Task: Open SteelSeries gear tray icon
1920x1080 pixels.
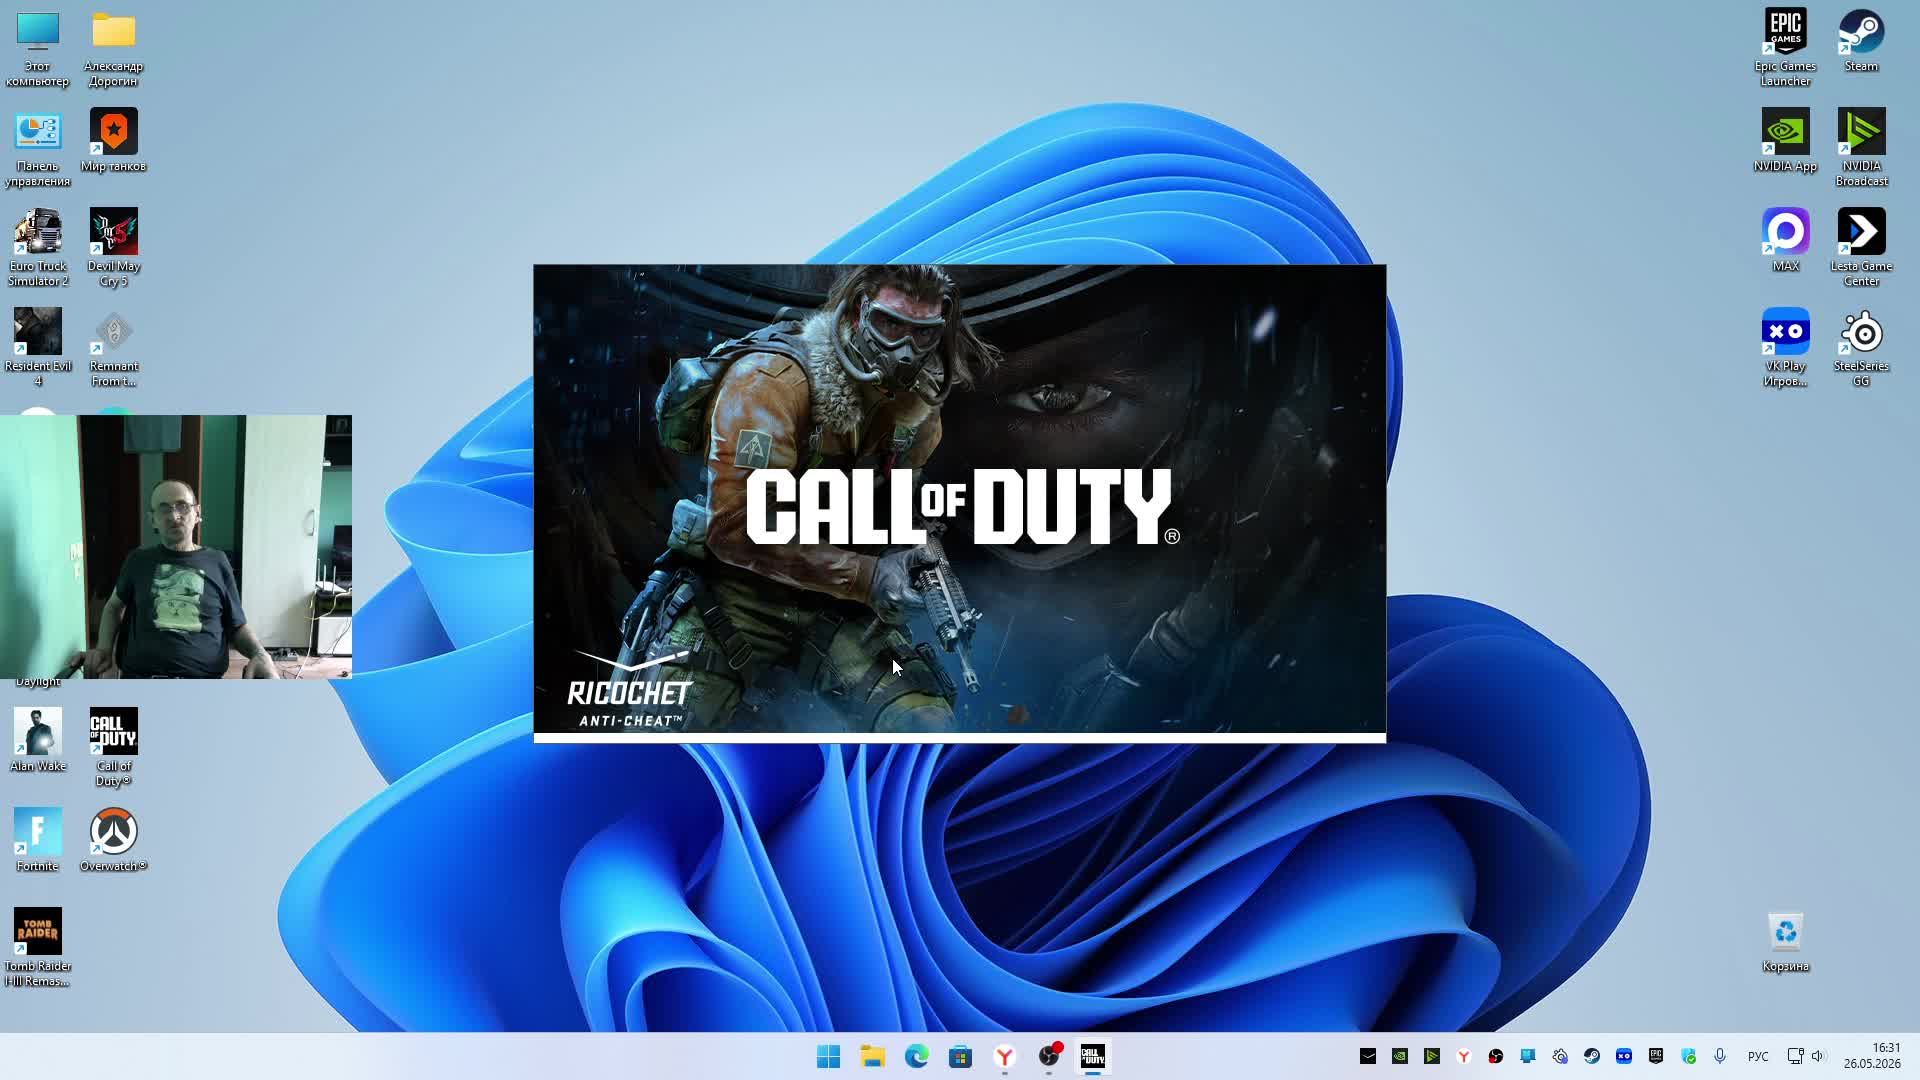Action: pyautogui.click(x=1559, y=1056)
